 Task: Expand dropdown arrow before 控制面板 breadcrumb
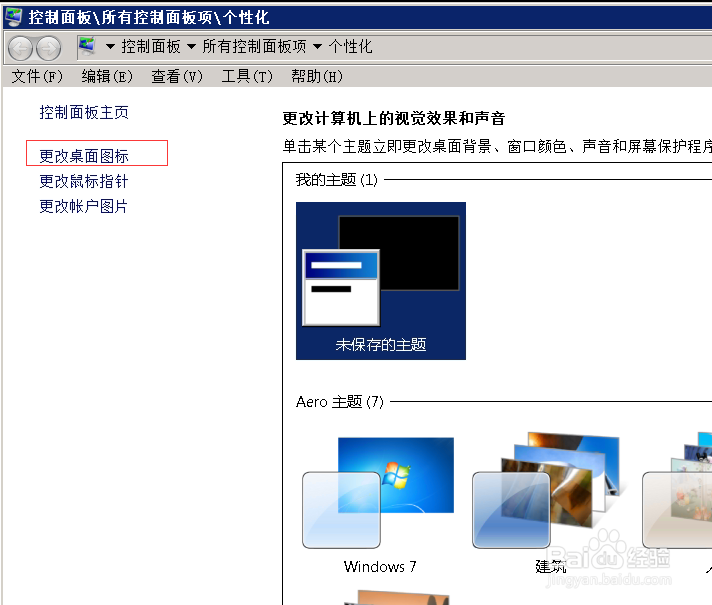tap(110, 46)
